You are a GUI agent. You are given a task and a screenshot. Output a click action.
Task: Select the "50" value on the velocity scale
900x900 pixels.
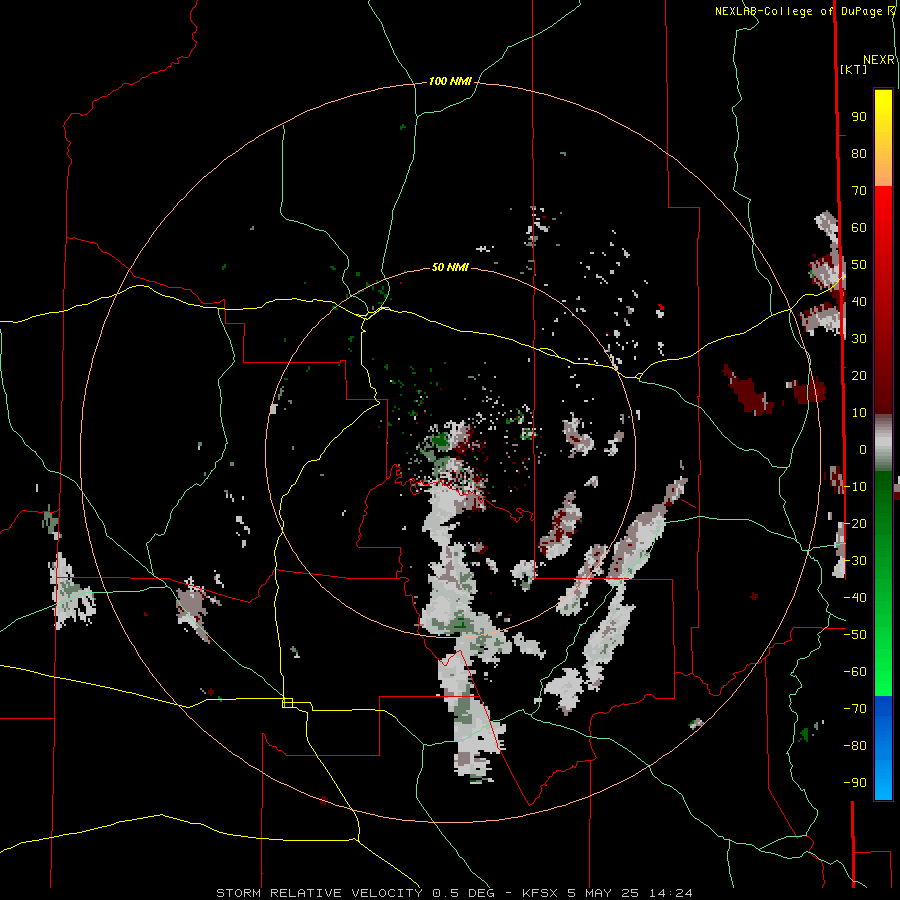pyautogui.click(x=859, y=265)
